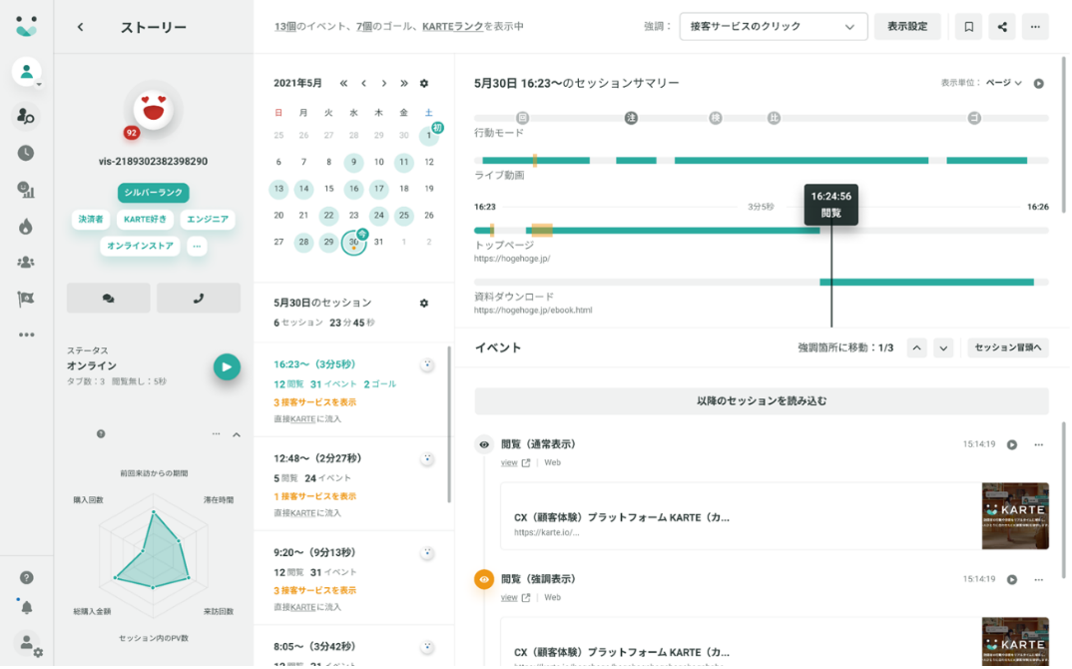
Task: Open account settings icon at sidebar bottom
Action: [29, 644]
